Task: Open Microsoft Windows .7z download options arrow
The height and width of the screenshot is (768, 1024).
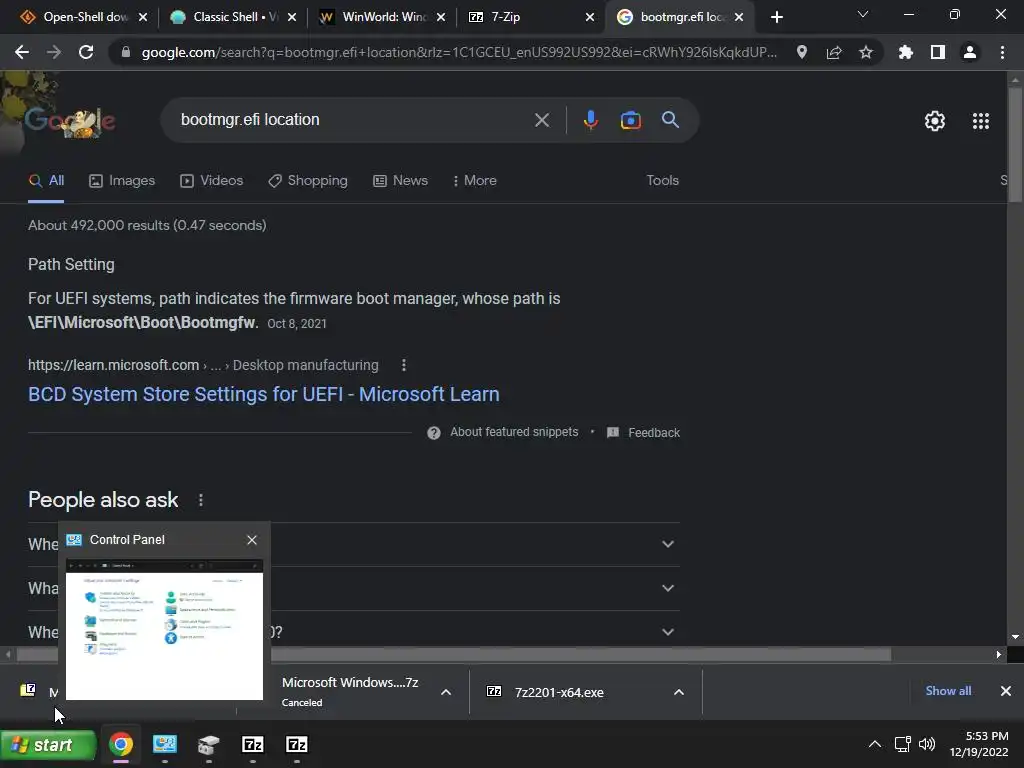Action: [446, 692]
